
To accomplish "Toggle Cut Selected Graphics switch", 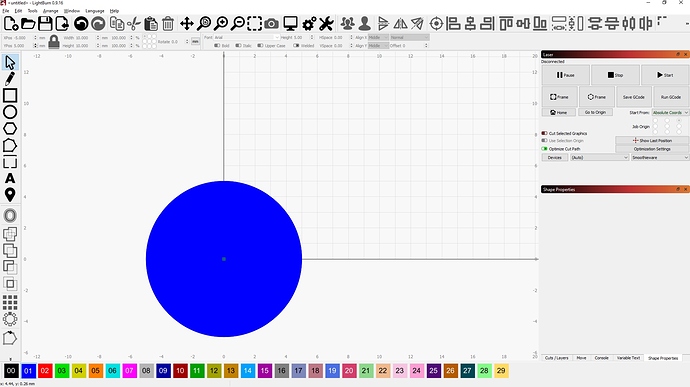I will click(544, 133).
